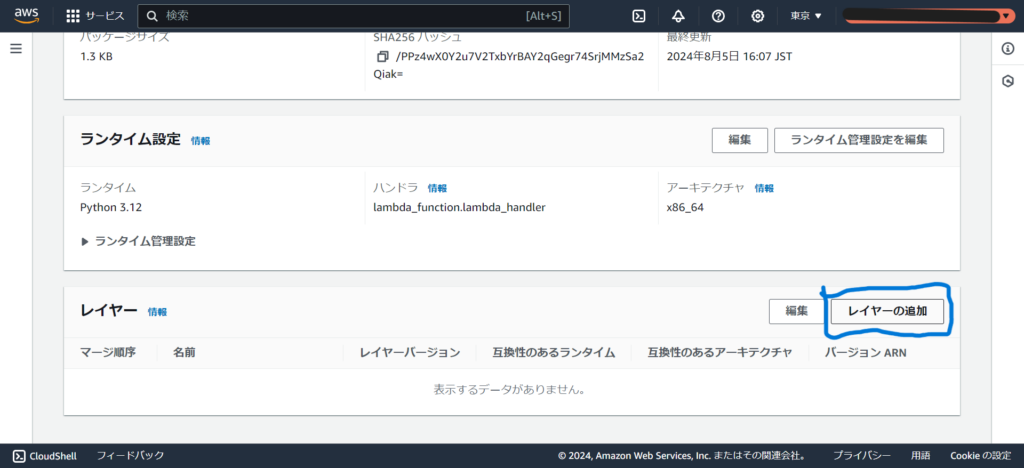
Task: Open the hamburger side navigation menu
Action: click(16, 48)
